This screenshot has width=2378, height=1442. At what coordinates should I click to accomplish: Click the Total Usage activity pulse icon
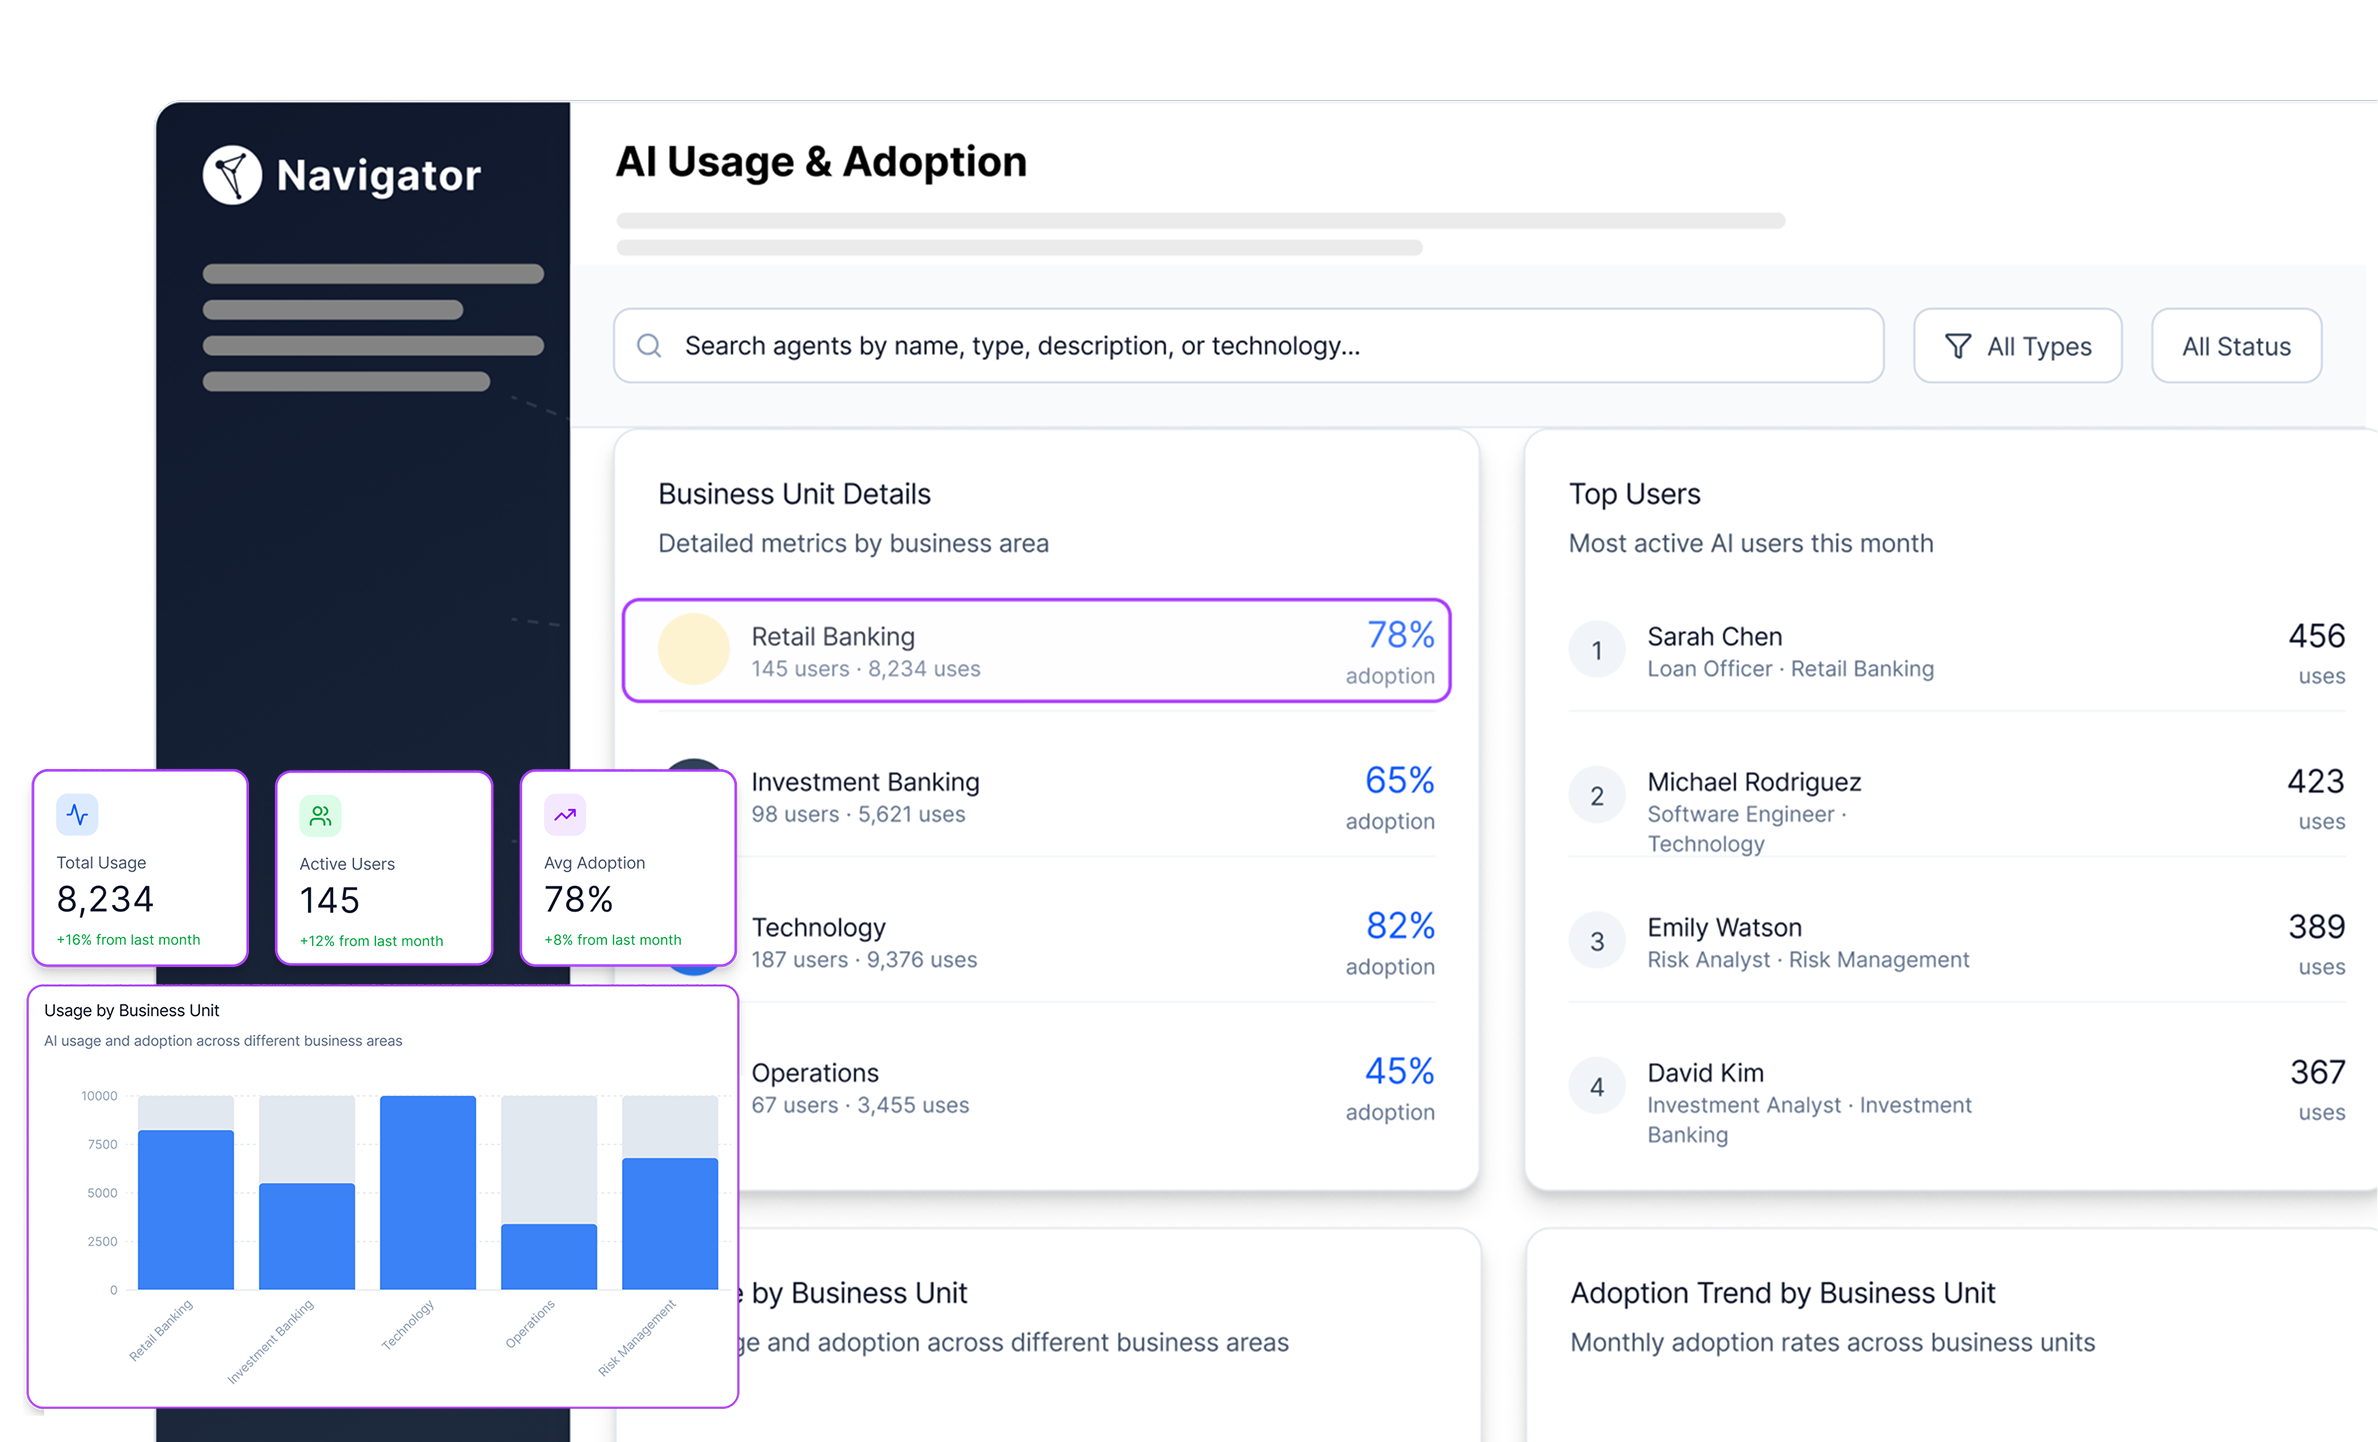77,815
